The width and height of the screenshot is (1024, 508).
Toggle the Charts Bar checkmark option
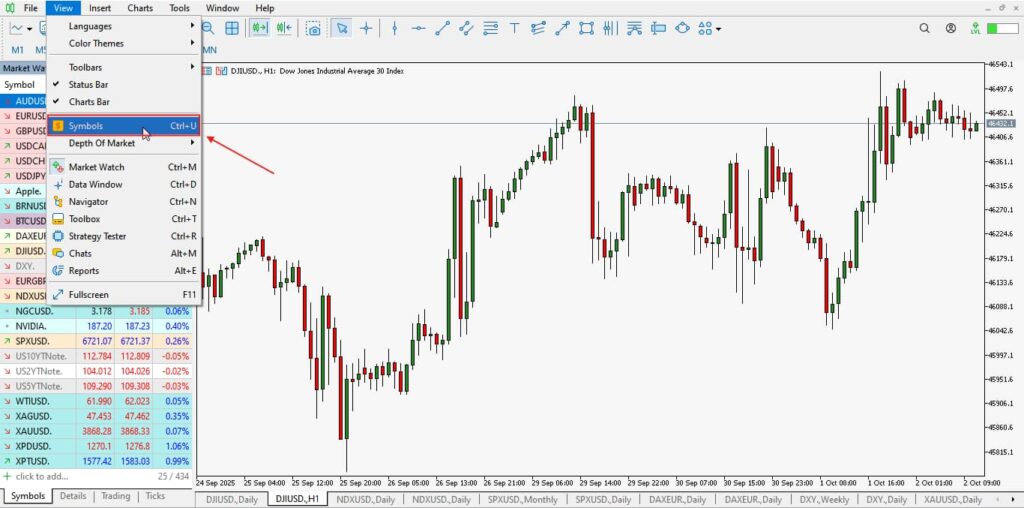[89, 102]
